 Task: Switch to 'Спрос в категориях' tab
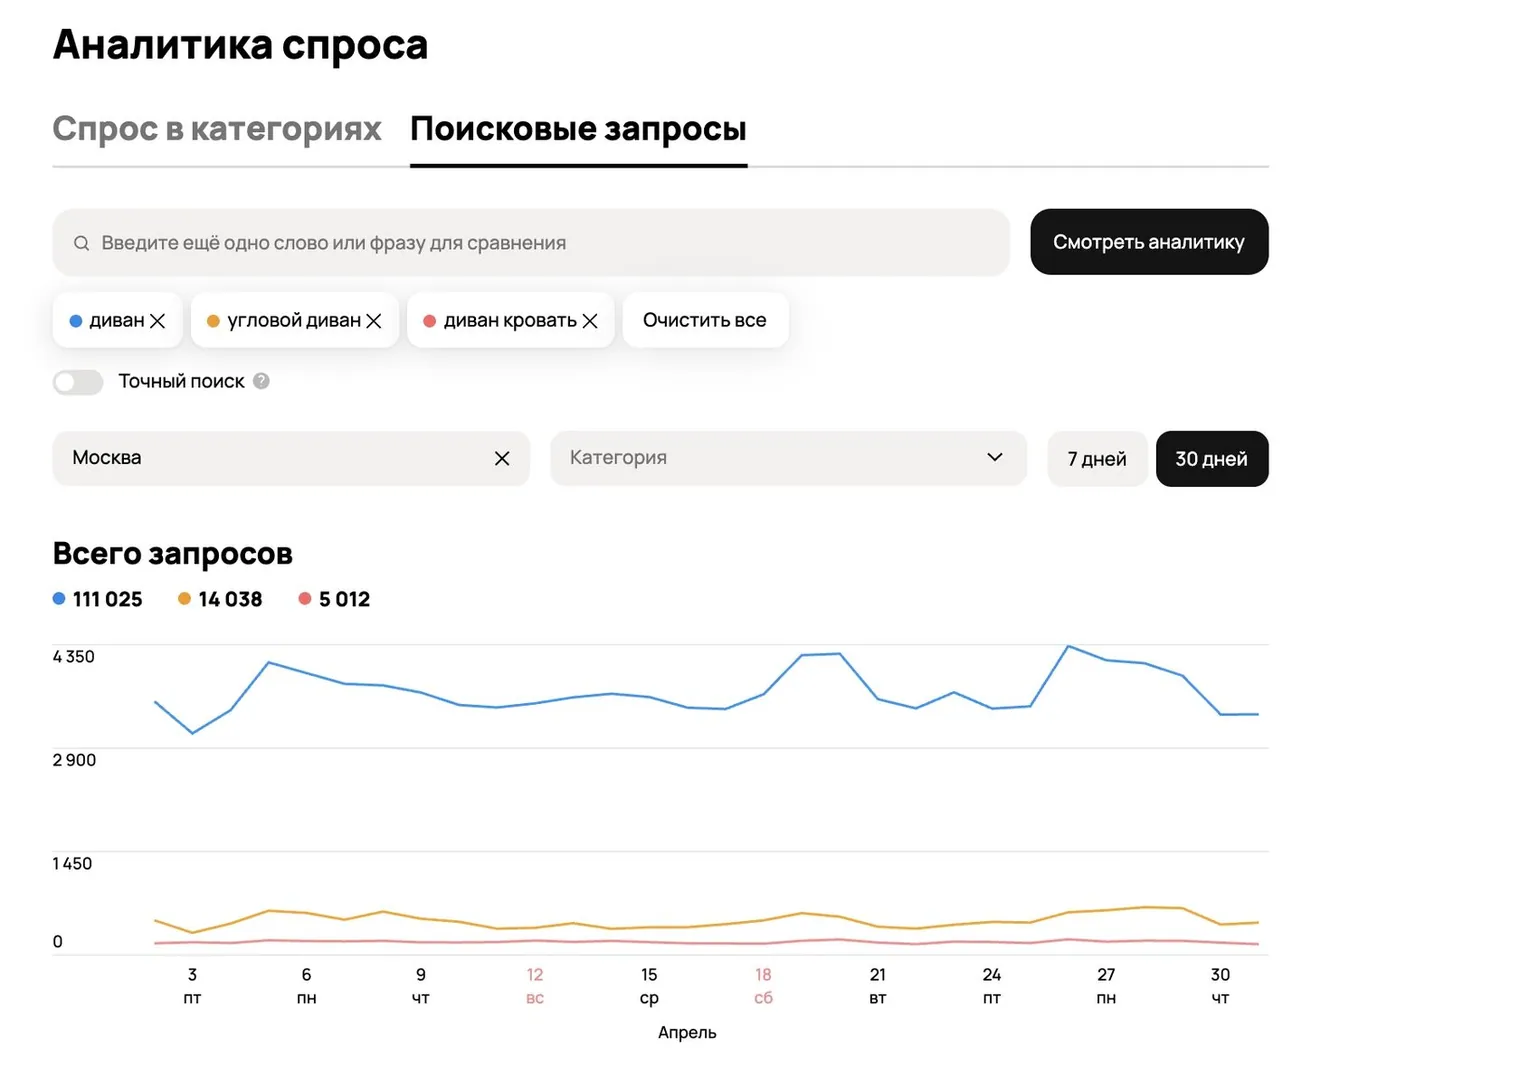click(217, 129)
